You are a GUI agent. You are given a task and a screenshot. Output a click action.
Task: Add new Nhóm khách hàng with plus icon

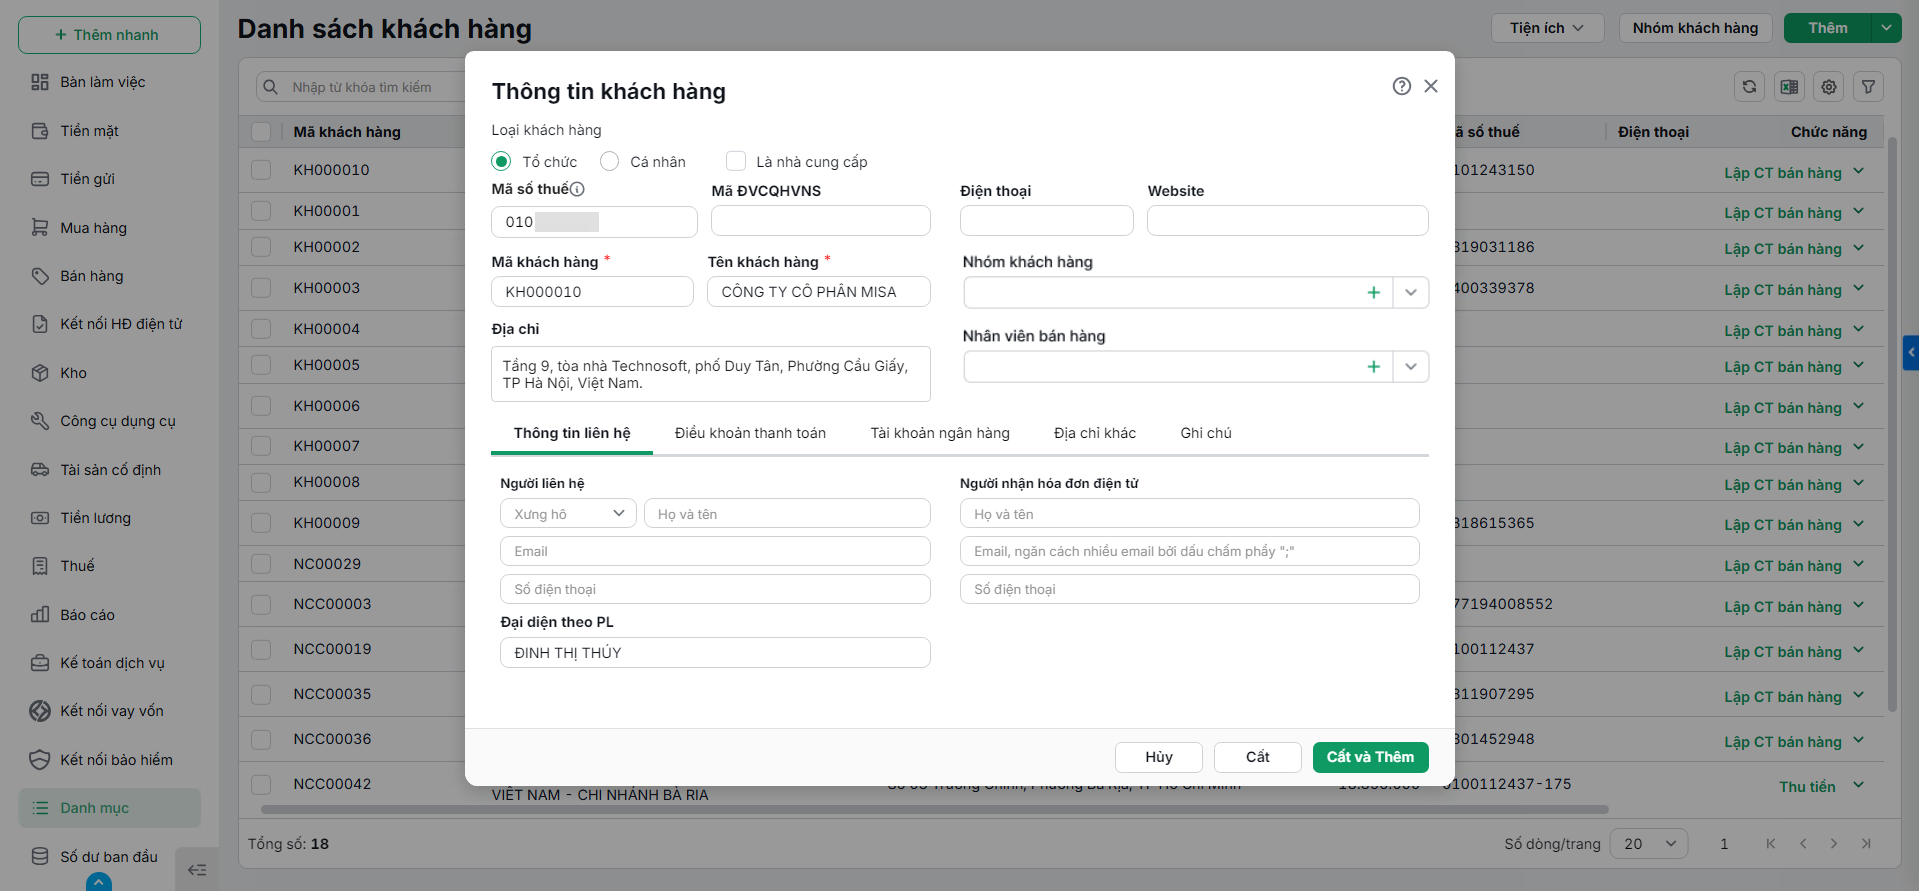1374,292
